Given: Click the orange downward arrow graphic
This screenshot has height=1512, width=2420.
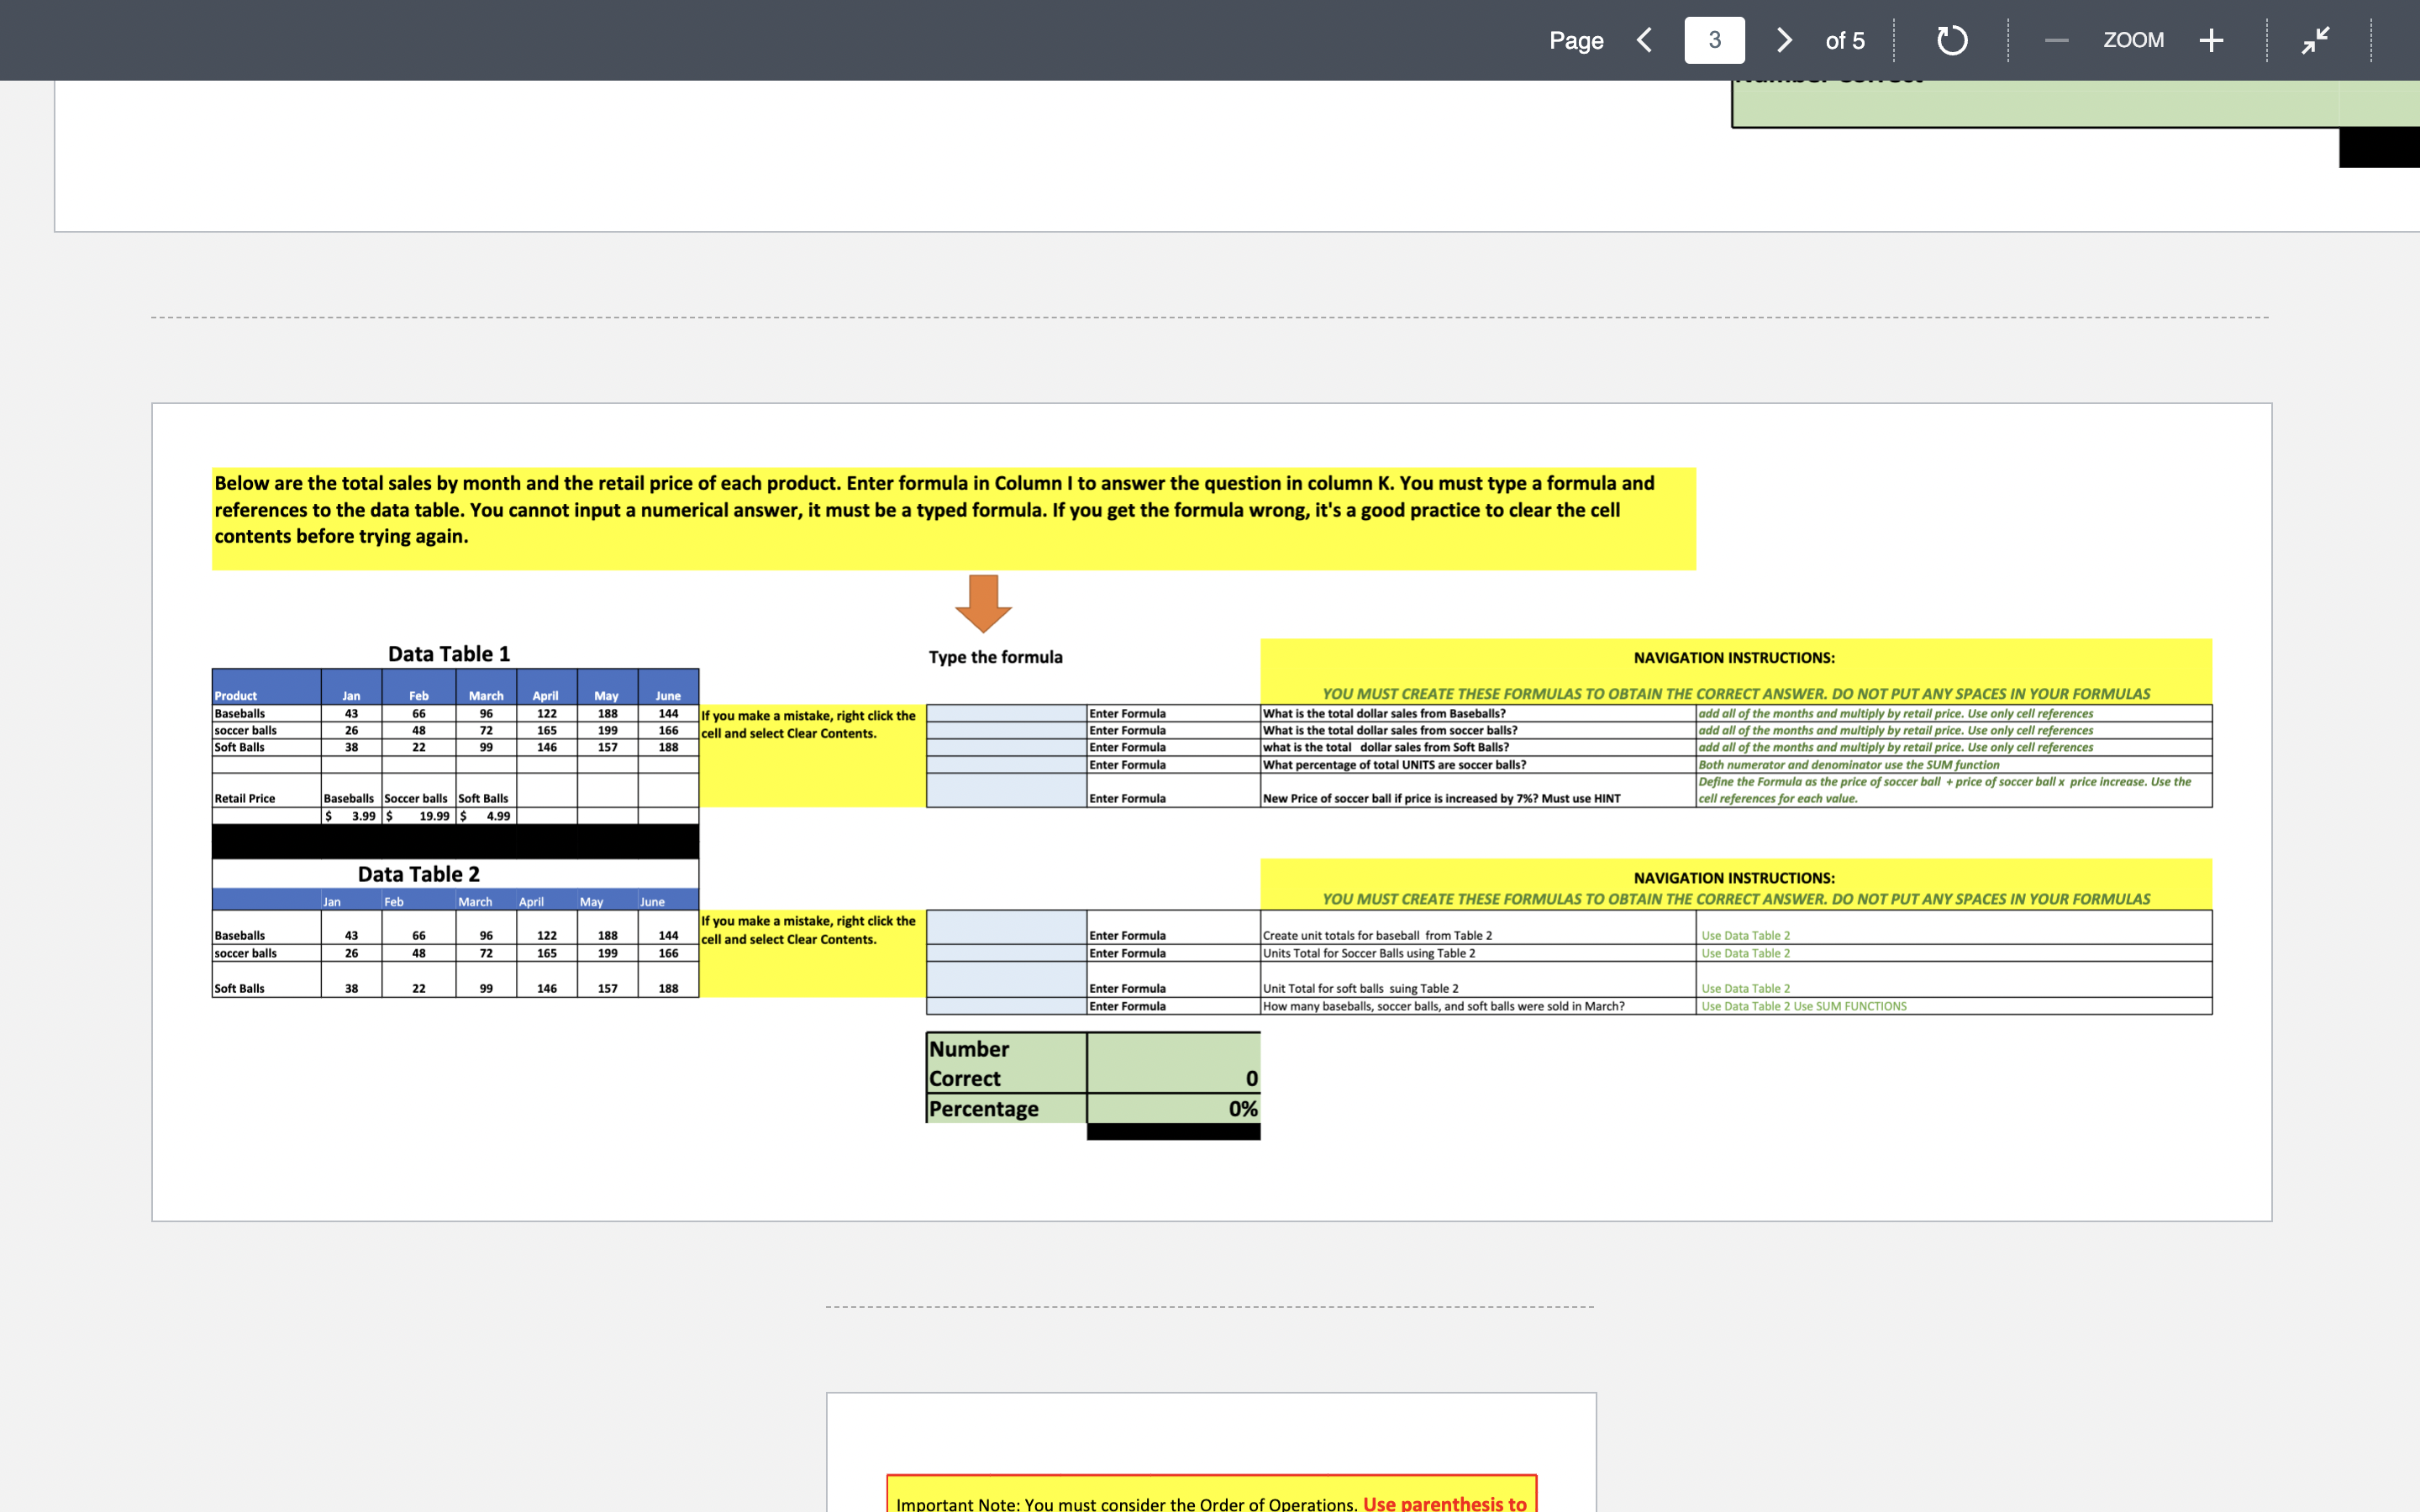Looking at the screenshot, I should 985,605.
